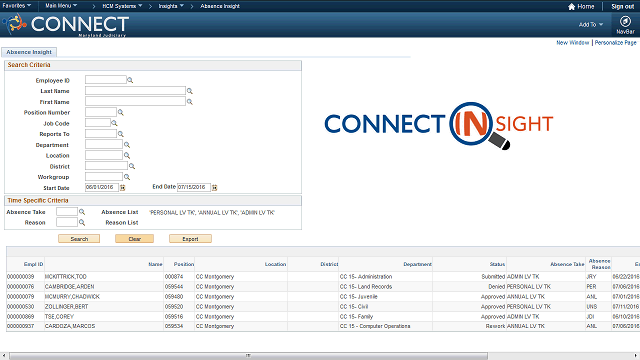Select the Absence Insight tab
The height and width of the screenshot is (360, 640).
29,52
